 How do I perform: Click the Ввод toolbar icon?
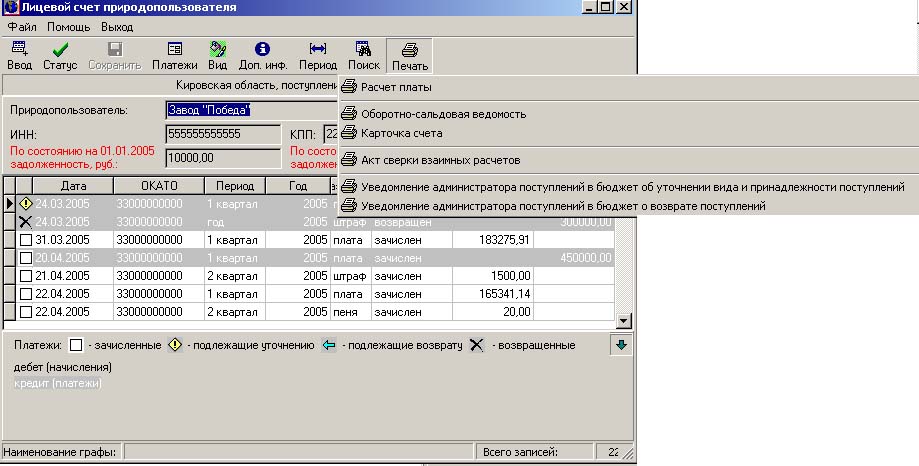tap(19, 49)
